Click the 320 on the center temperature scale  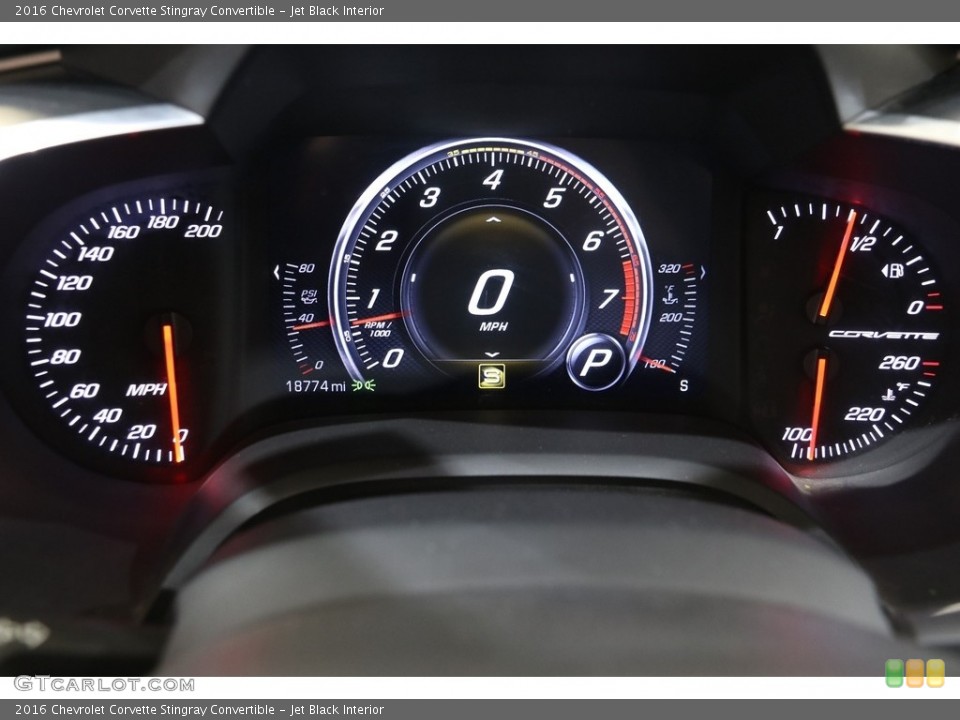669,269
